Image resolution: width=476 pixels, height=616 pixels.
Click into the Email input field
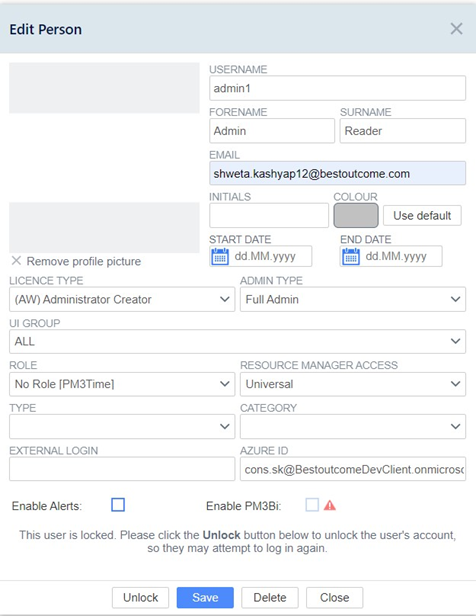pos(338,173)
